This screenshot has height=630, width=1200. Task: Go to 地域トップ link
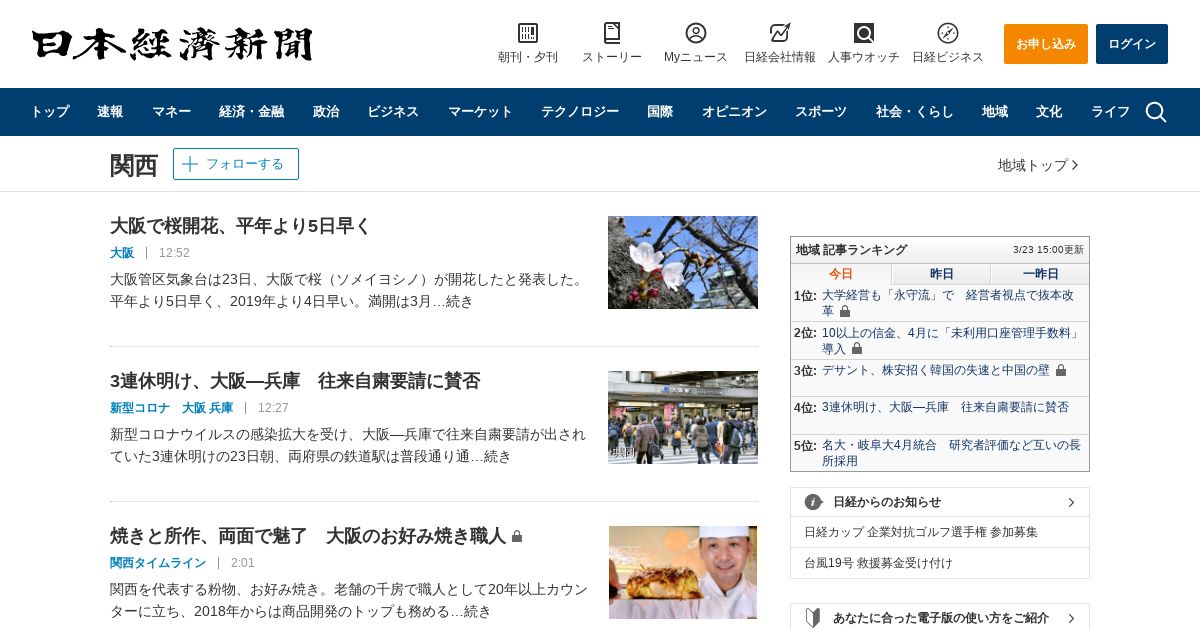1038,165
